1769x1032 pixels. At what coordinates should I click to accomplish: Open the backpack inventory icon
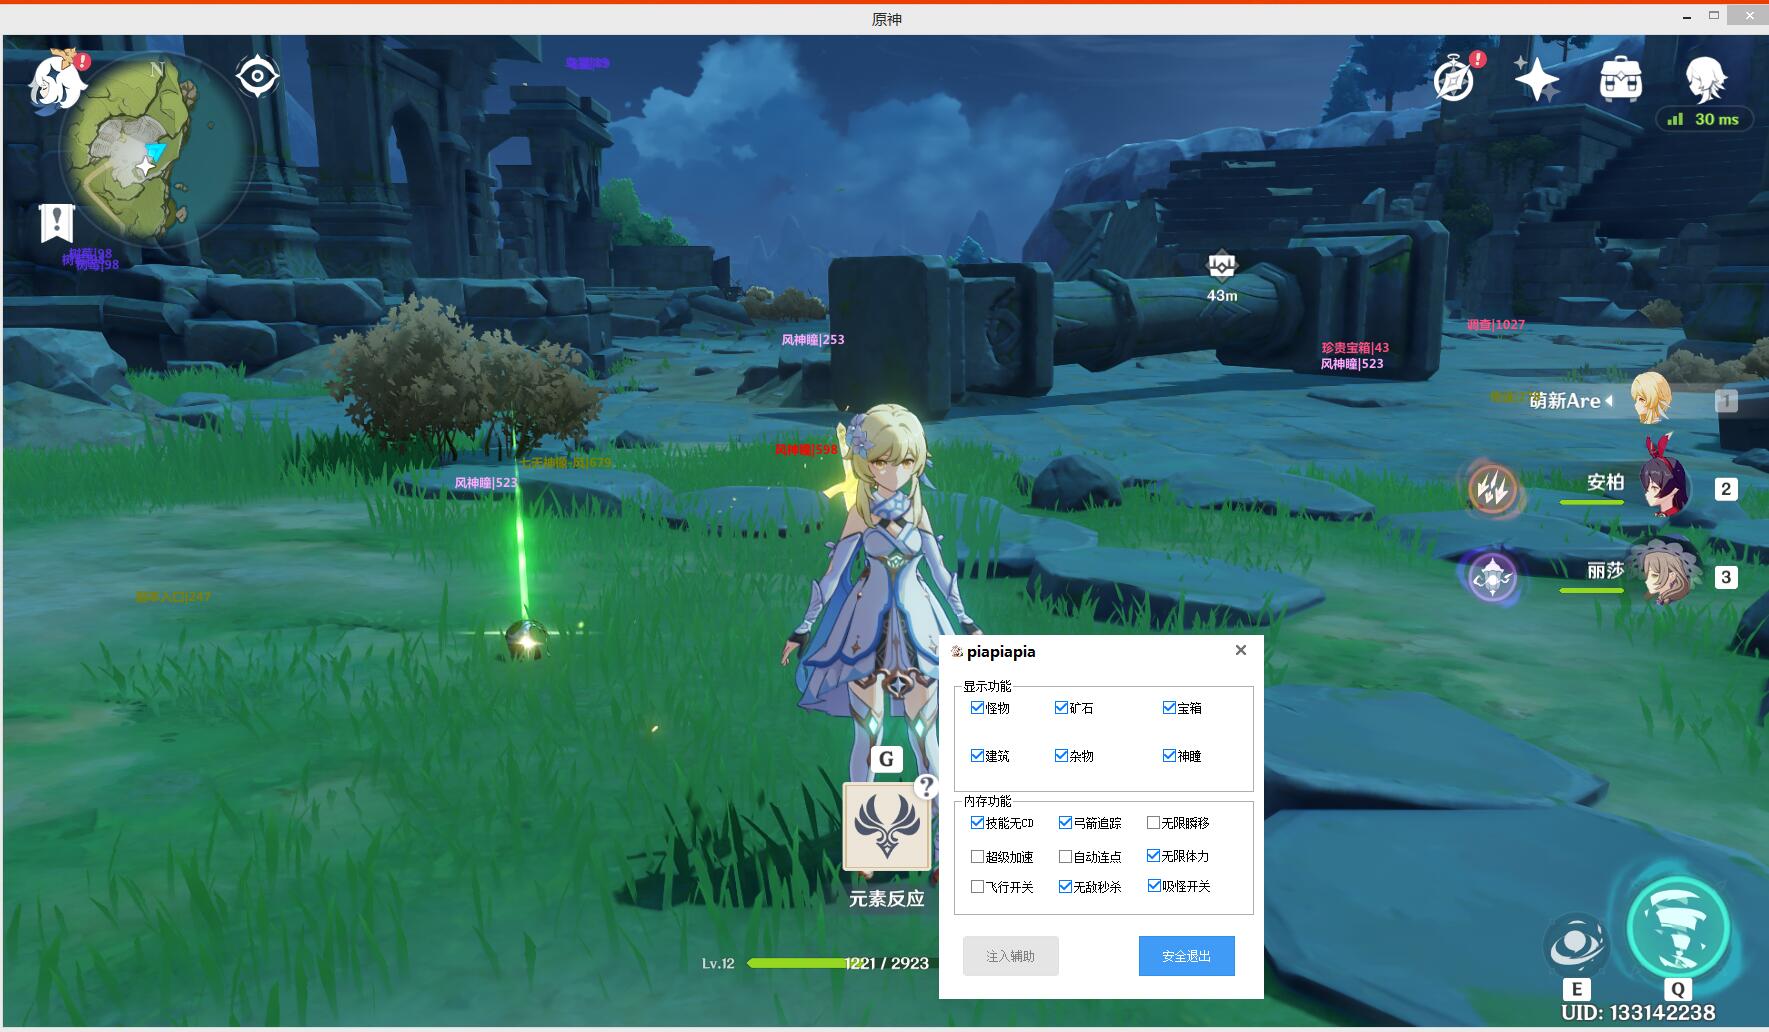[1620, 79]
